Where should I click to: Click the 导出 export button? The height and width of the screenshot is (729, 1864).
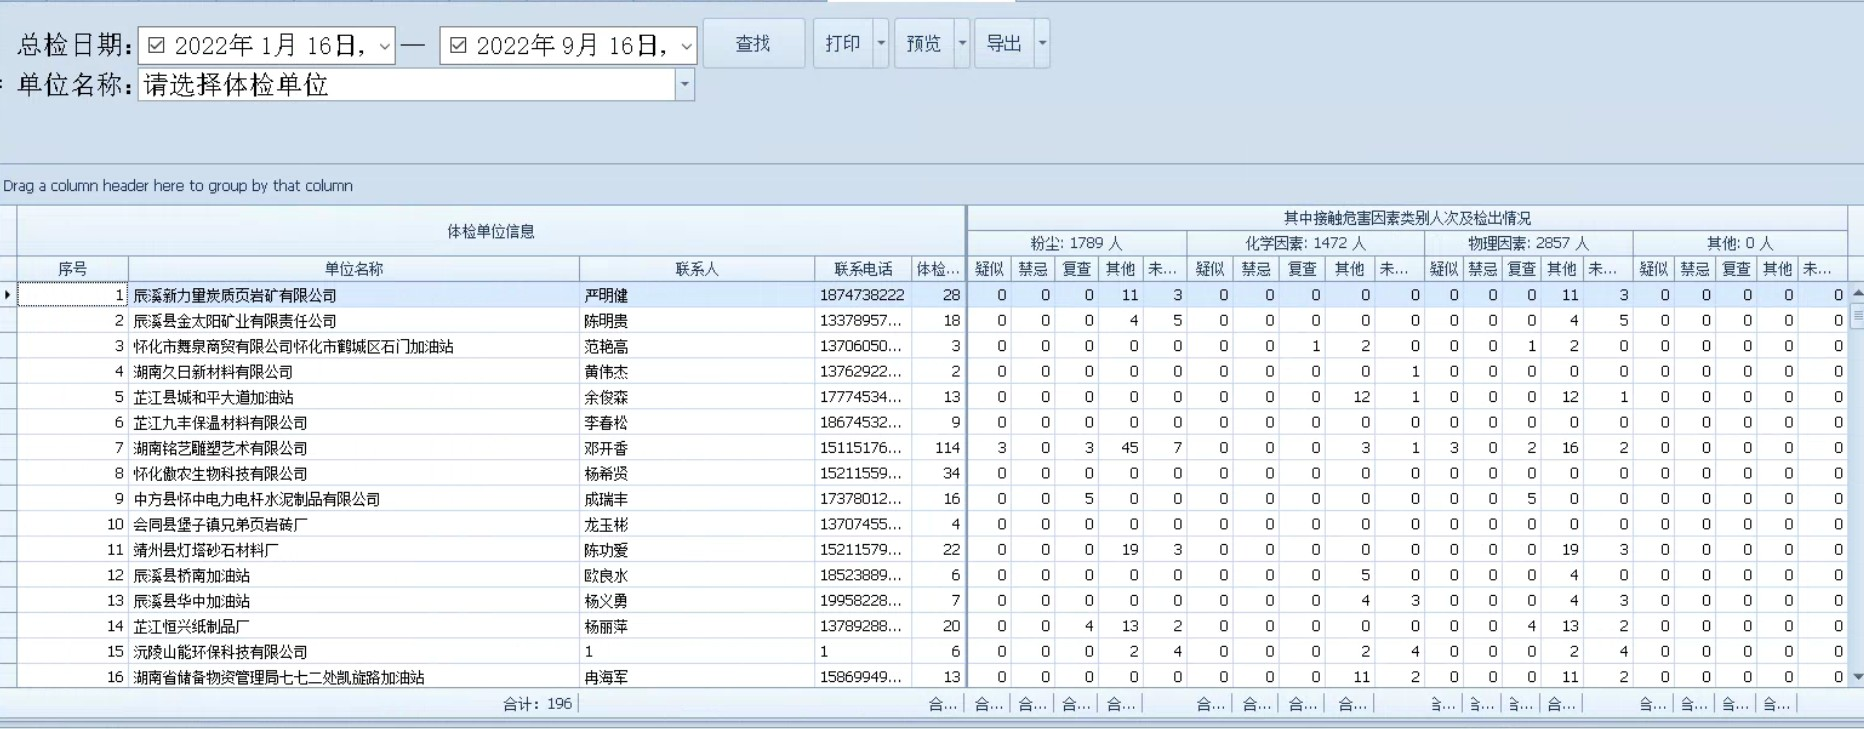coord(1003,44)
